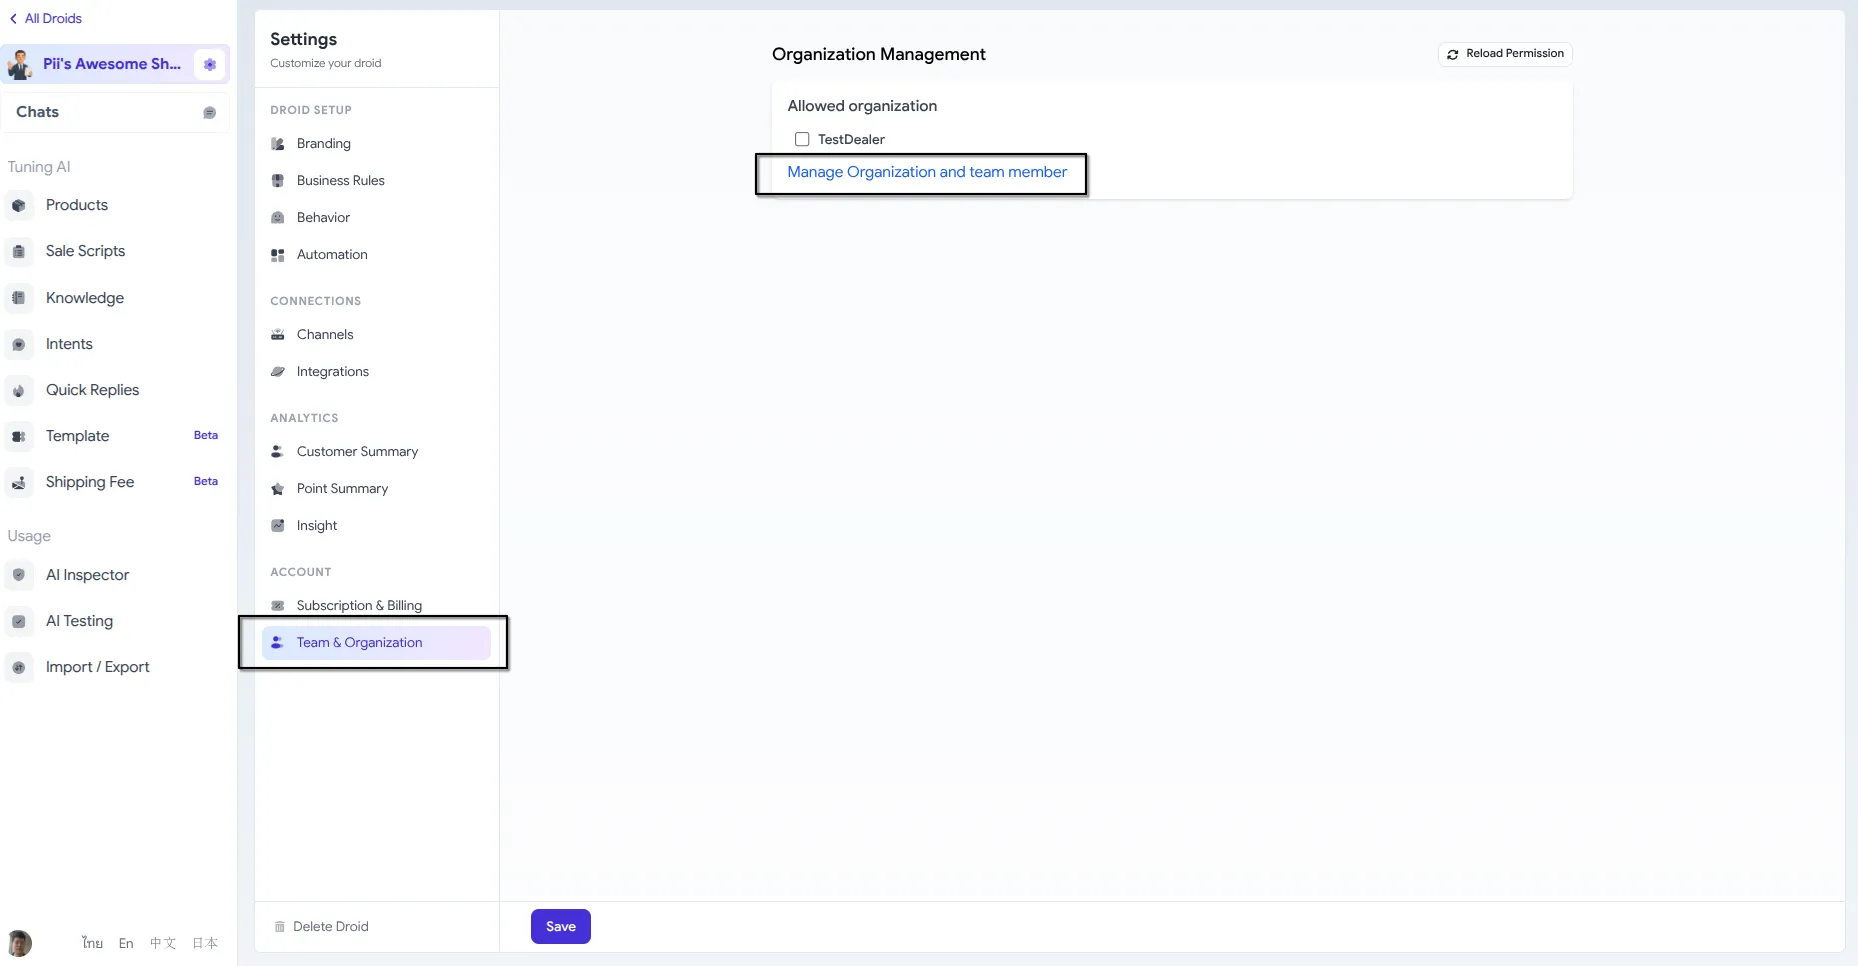The image size is (1858, 966).
Task: Click the gear icon next to Pii's Awesome Sh...
Action: [209, 63]
